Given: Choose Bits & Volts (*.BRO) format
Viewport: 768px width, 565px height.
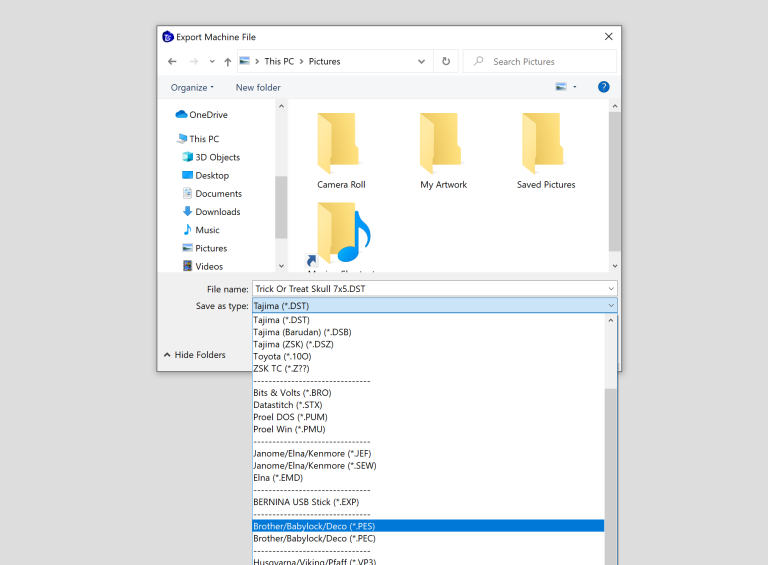Looking at the screenshot, I should tap(428, 393).
